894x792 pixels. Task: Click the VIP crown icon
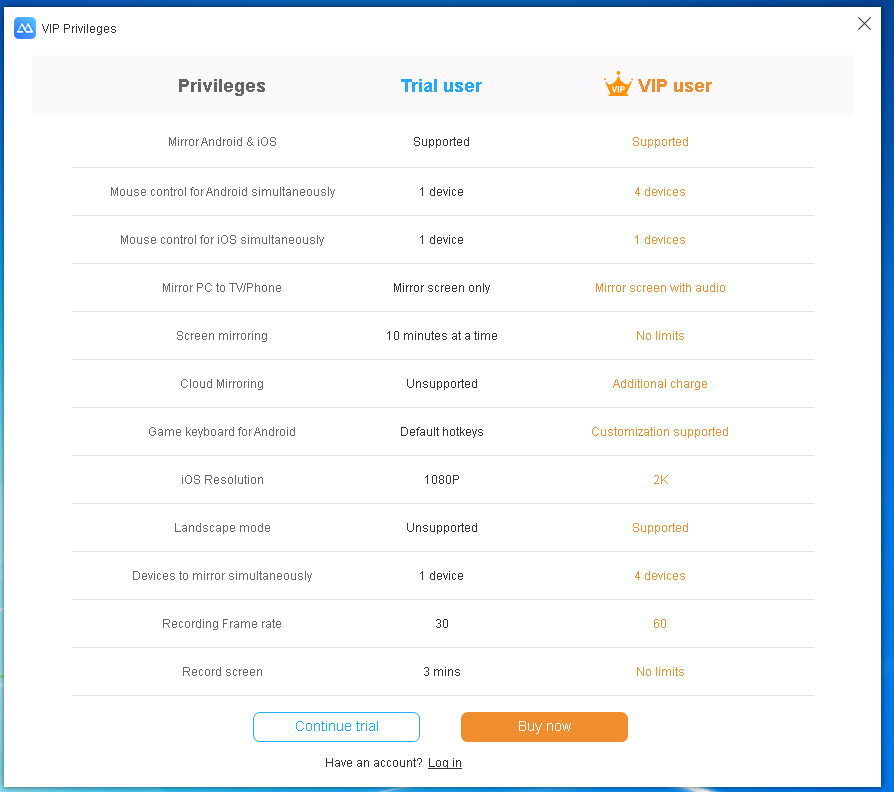click(618, 84)
